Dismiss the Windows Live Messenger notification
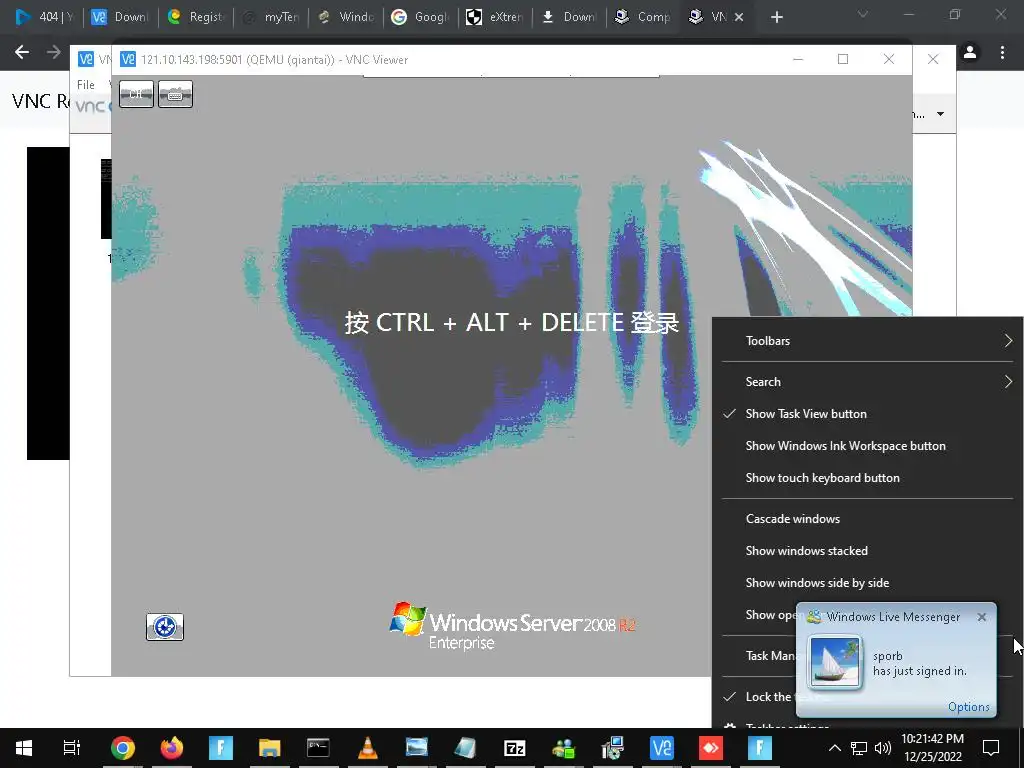 [x=982, y=617]
